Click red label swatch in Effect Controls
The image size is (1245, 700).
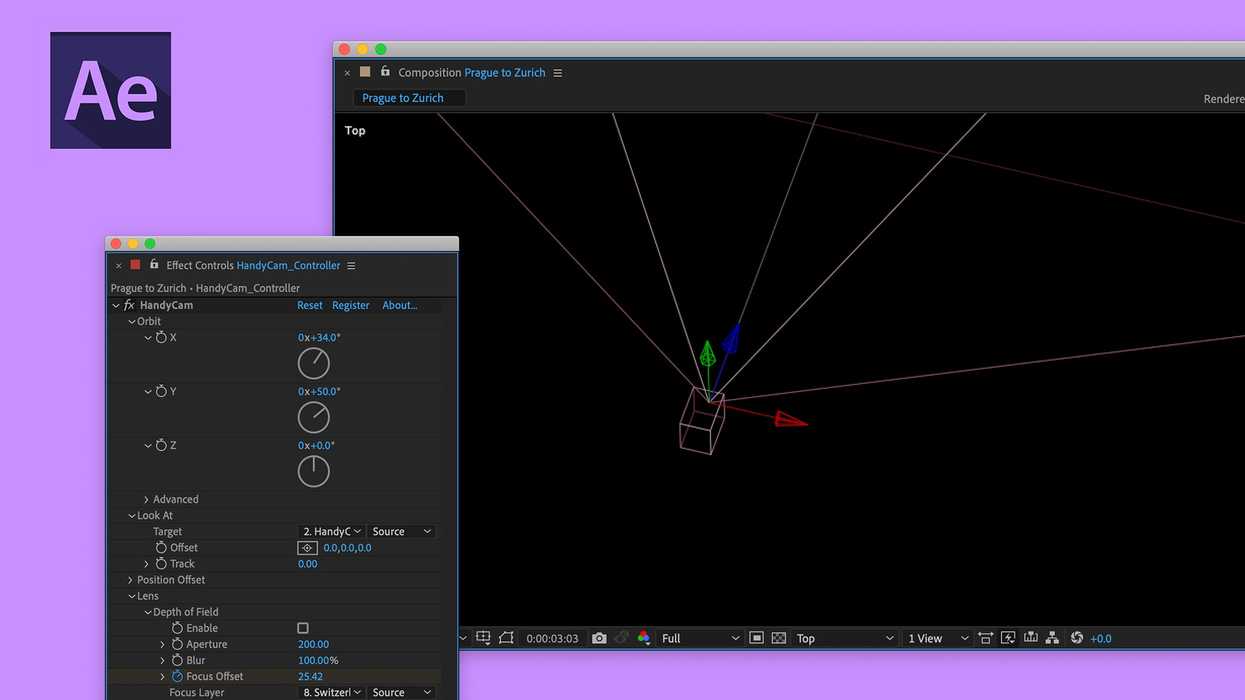click(x=135, y=265)
